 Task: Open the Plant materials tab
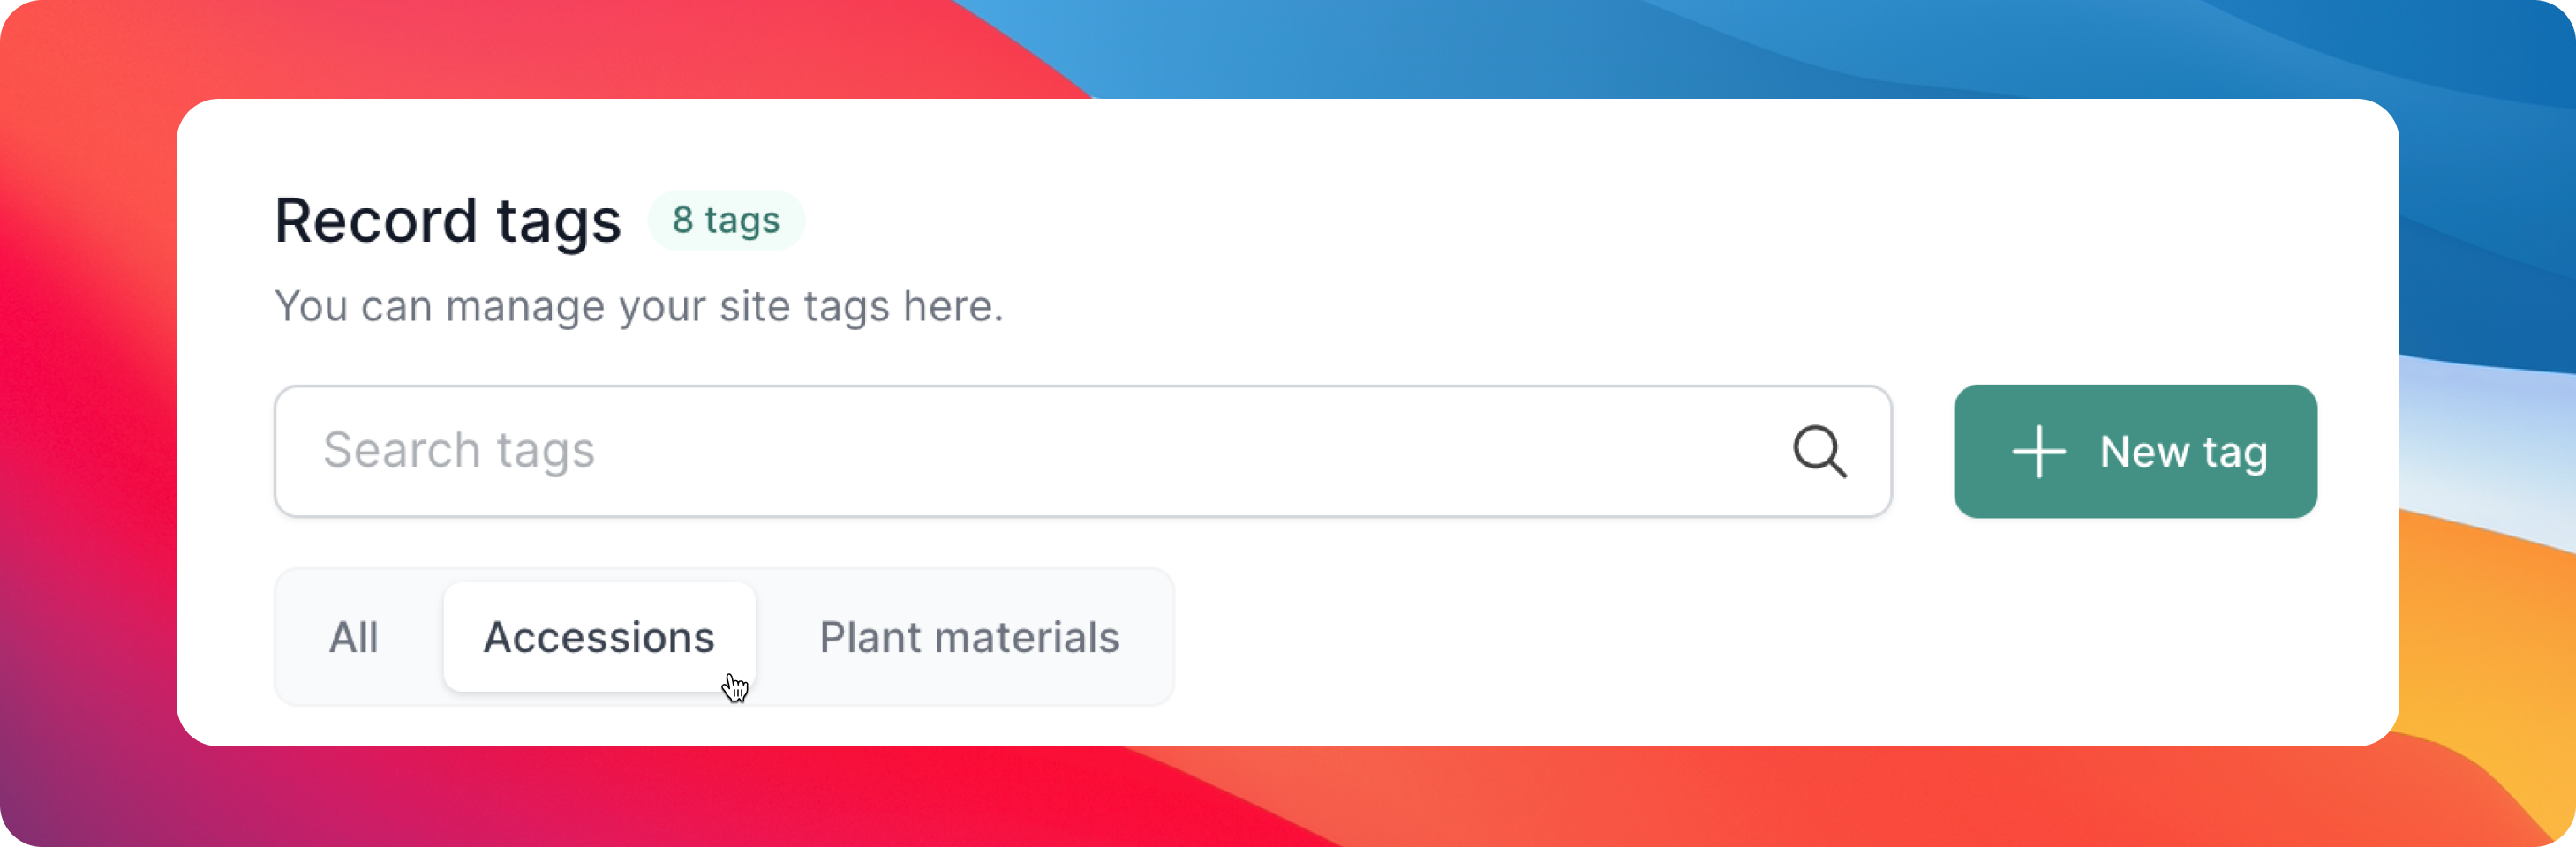point(969,637)
